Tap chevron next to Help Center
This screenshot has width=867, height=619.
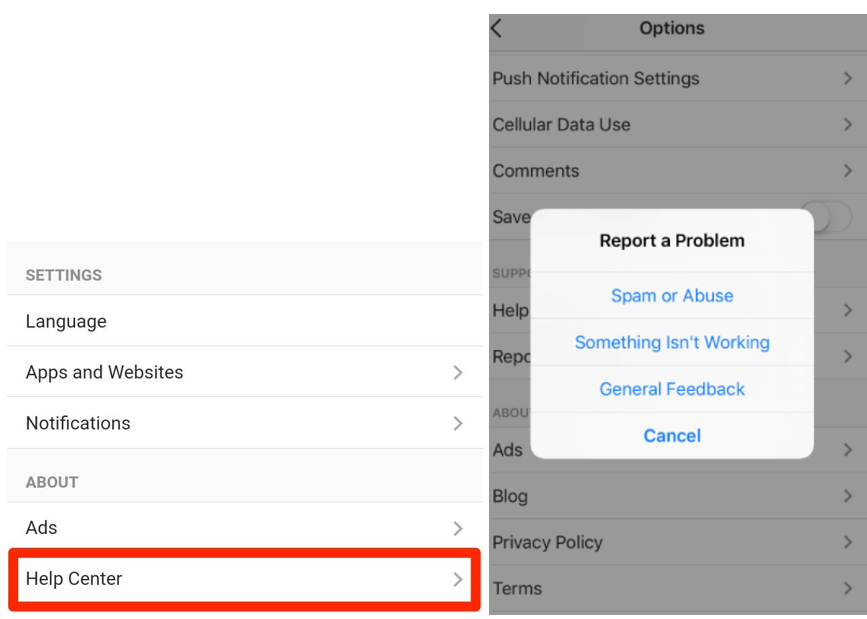[458, 579]
